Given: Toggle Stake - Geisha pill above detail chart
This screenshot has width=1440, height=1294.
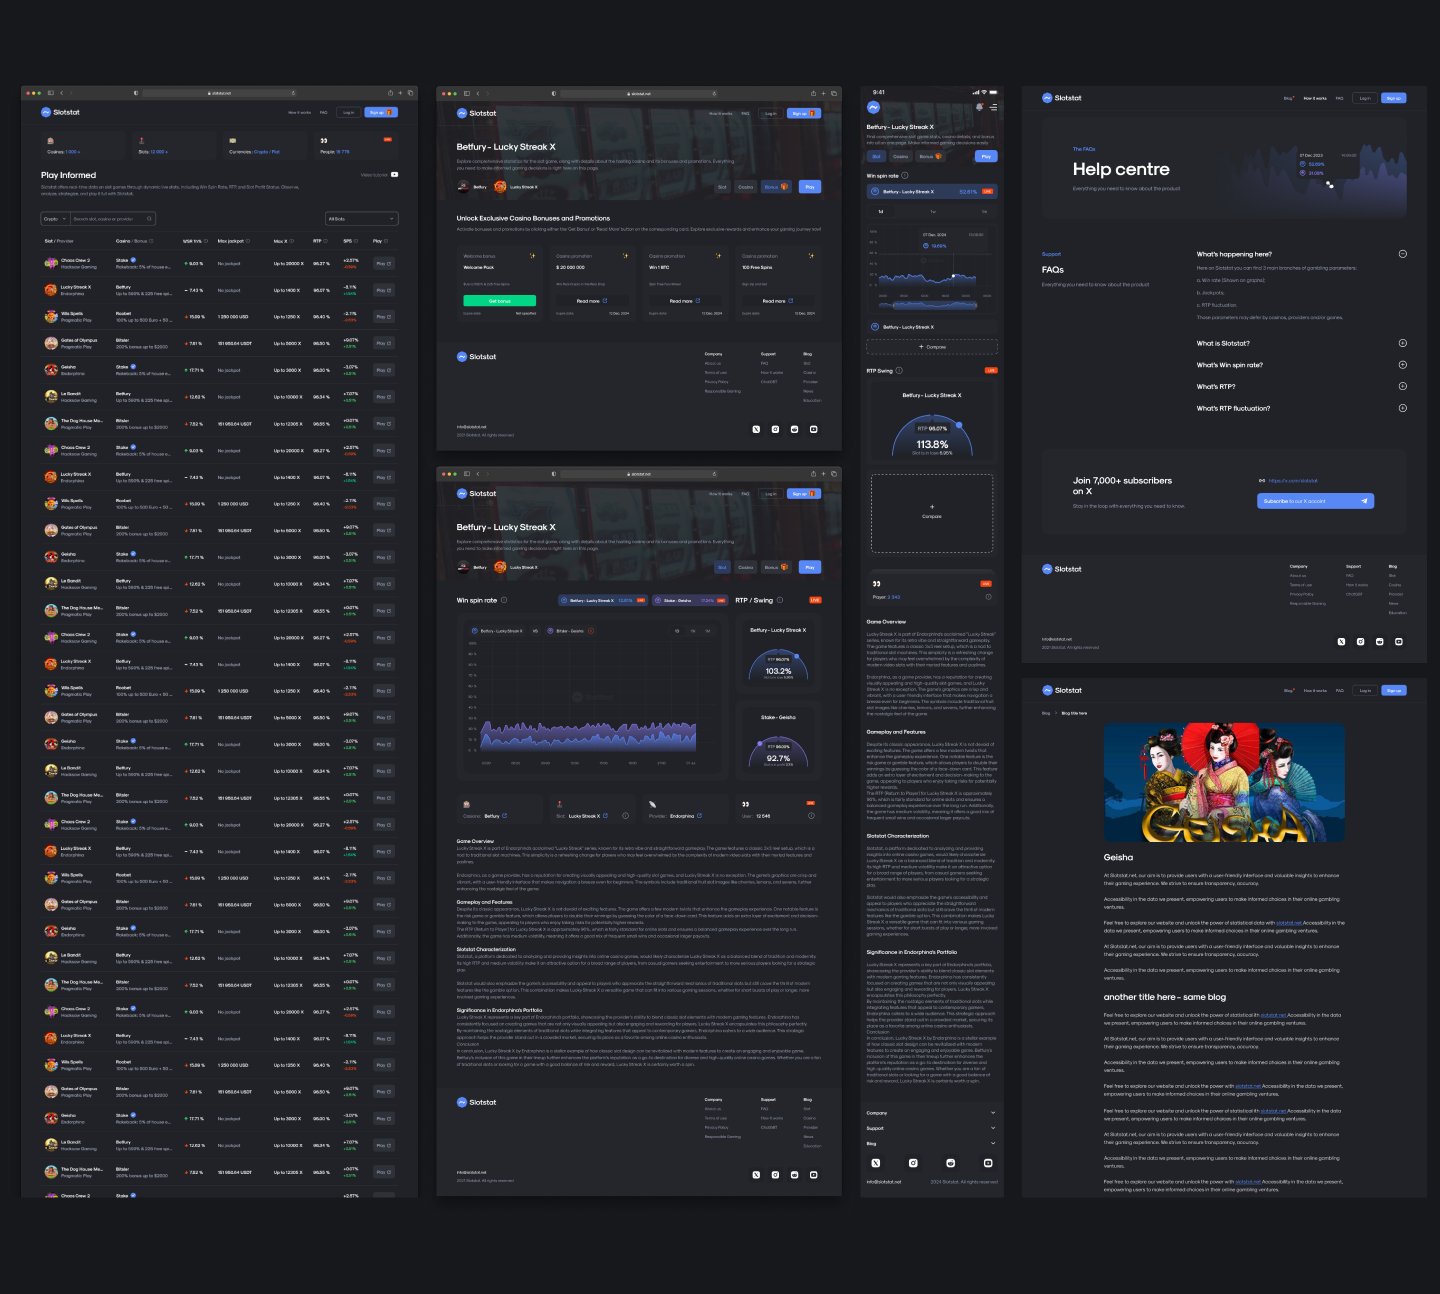Looking at the screenshot, I should pos(691,600).
